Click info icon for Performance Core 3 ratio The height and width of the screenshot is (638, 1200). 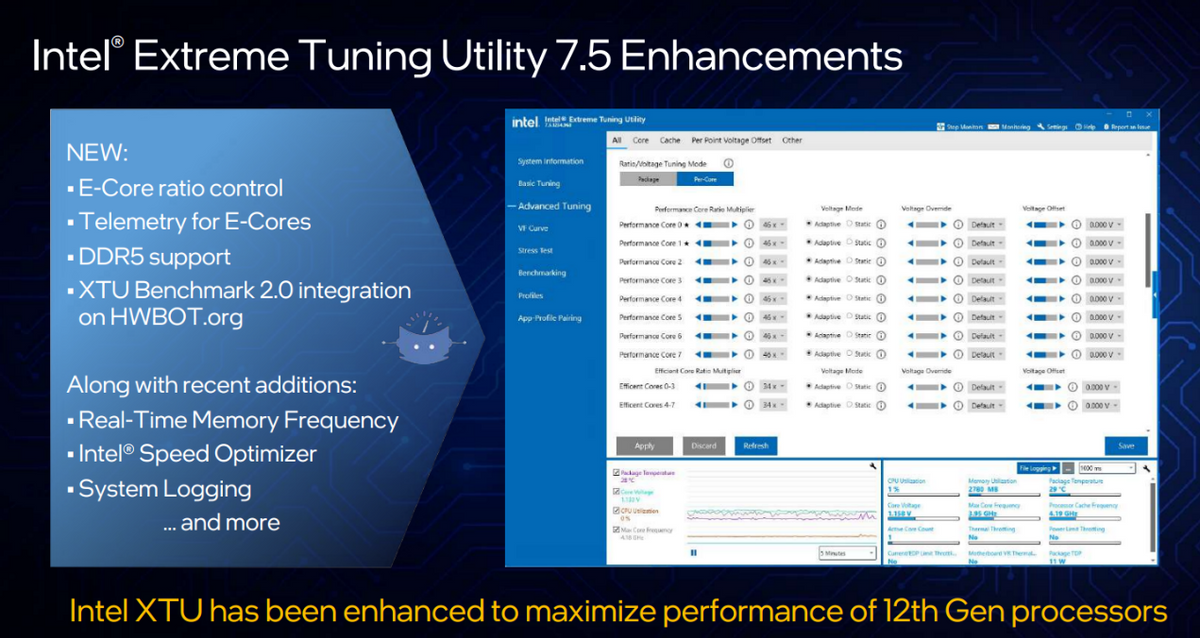pos(748,280)
